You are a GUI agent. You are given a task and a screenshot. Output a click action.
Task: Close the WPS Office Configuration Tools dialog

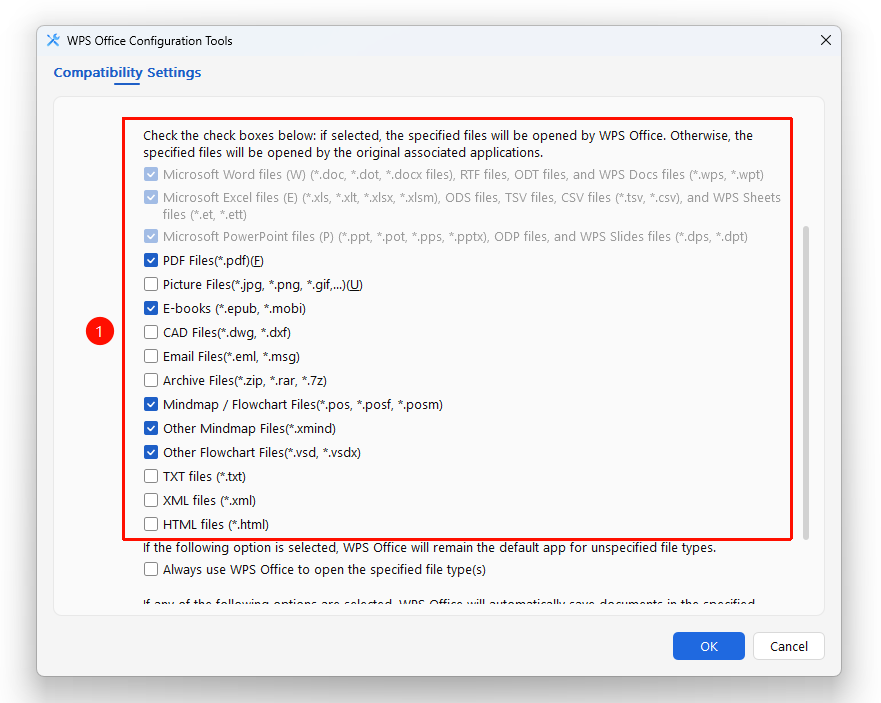pyautogui.click(x=825, y=40)
